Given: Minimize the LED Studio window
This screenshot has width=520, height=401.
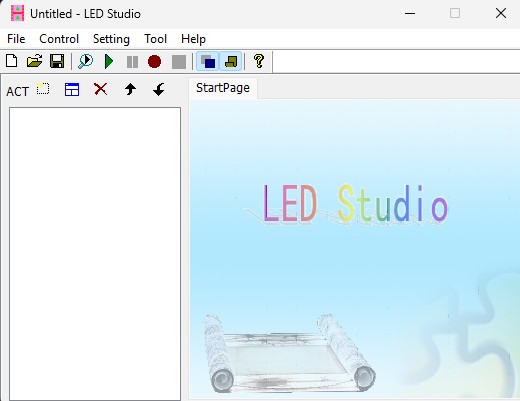Looking at the screenshot, I should [410, 13].
